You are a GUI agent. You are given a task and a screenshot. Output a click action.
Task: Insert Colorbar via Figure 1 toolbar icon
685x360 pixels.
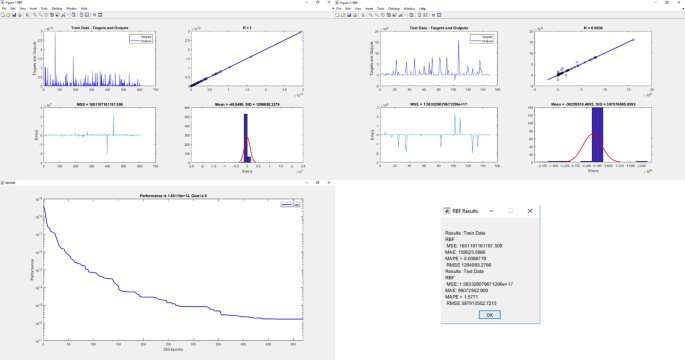click(x=81, y=15)
